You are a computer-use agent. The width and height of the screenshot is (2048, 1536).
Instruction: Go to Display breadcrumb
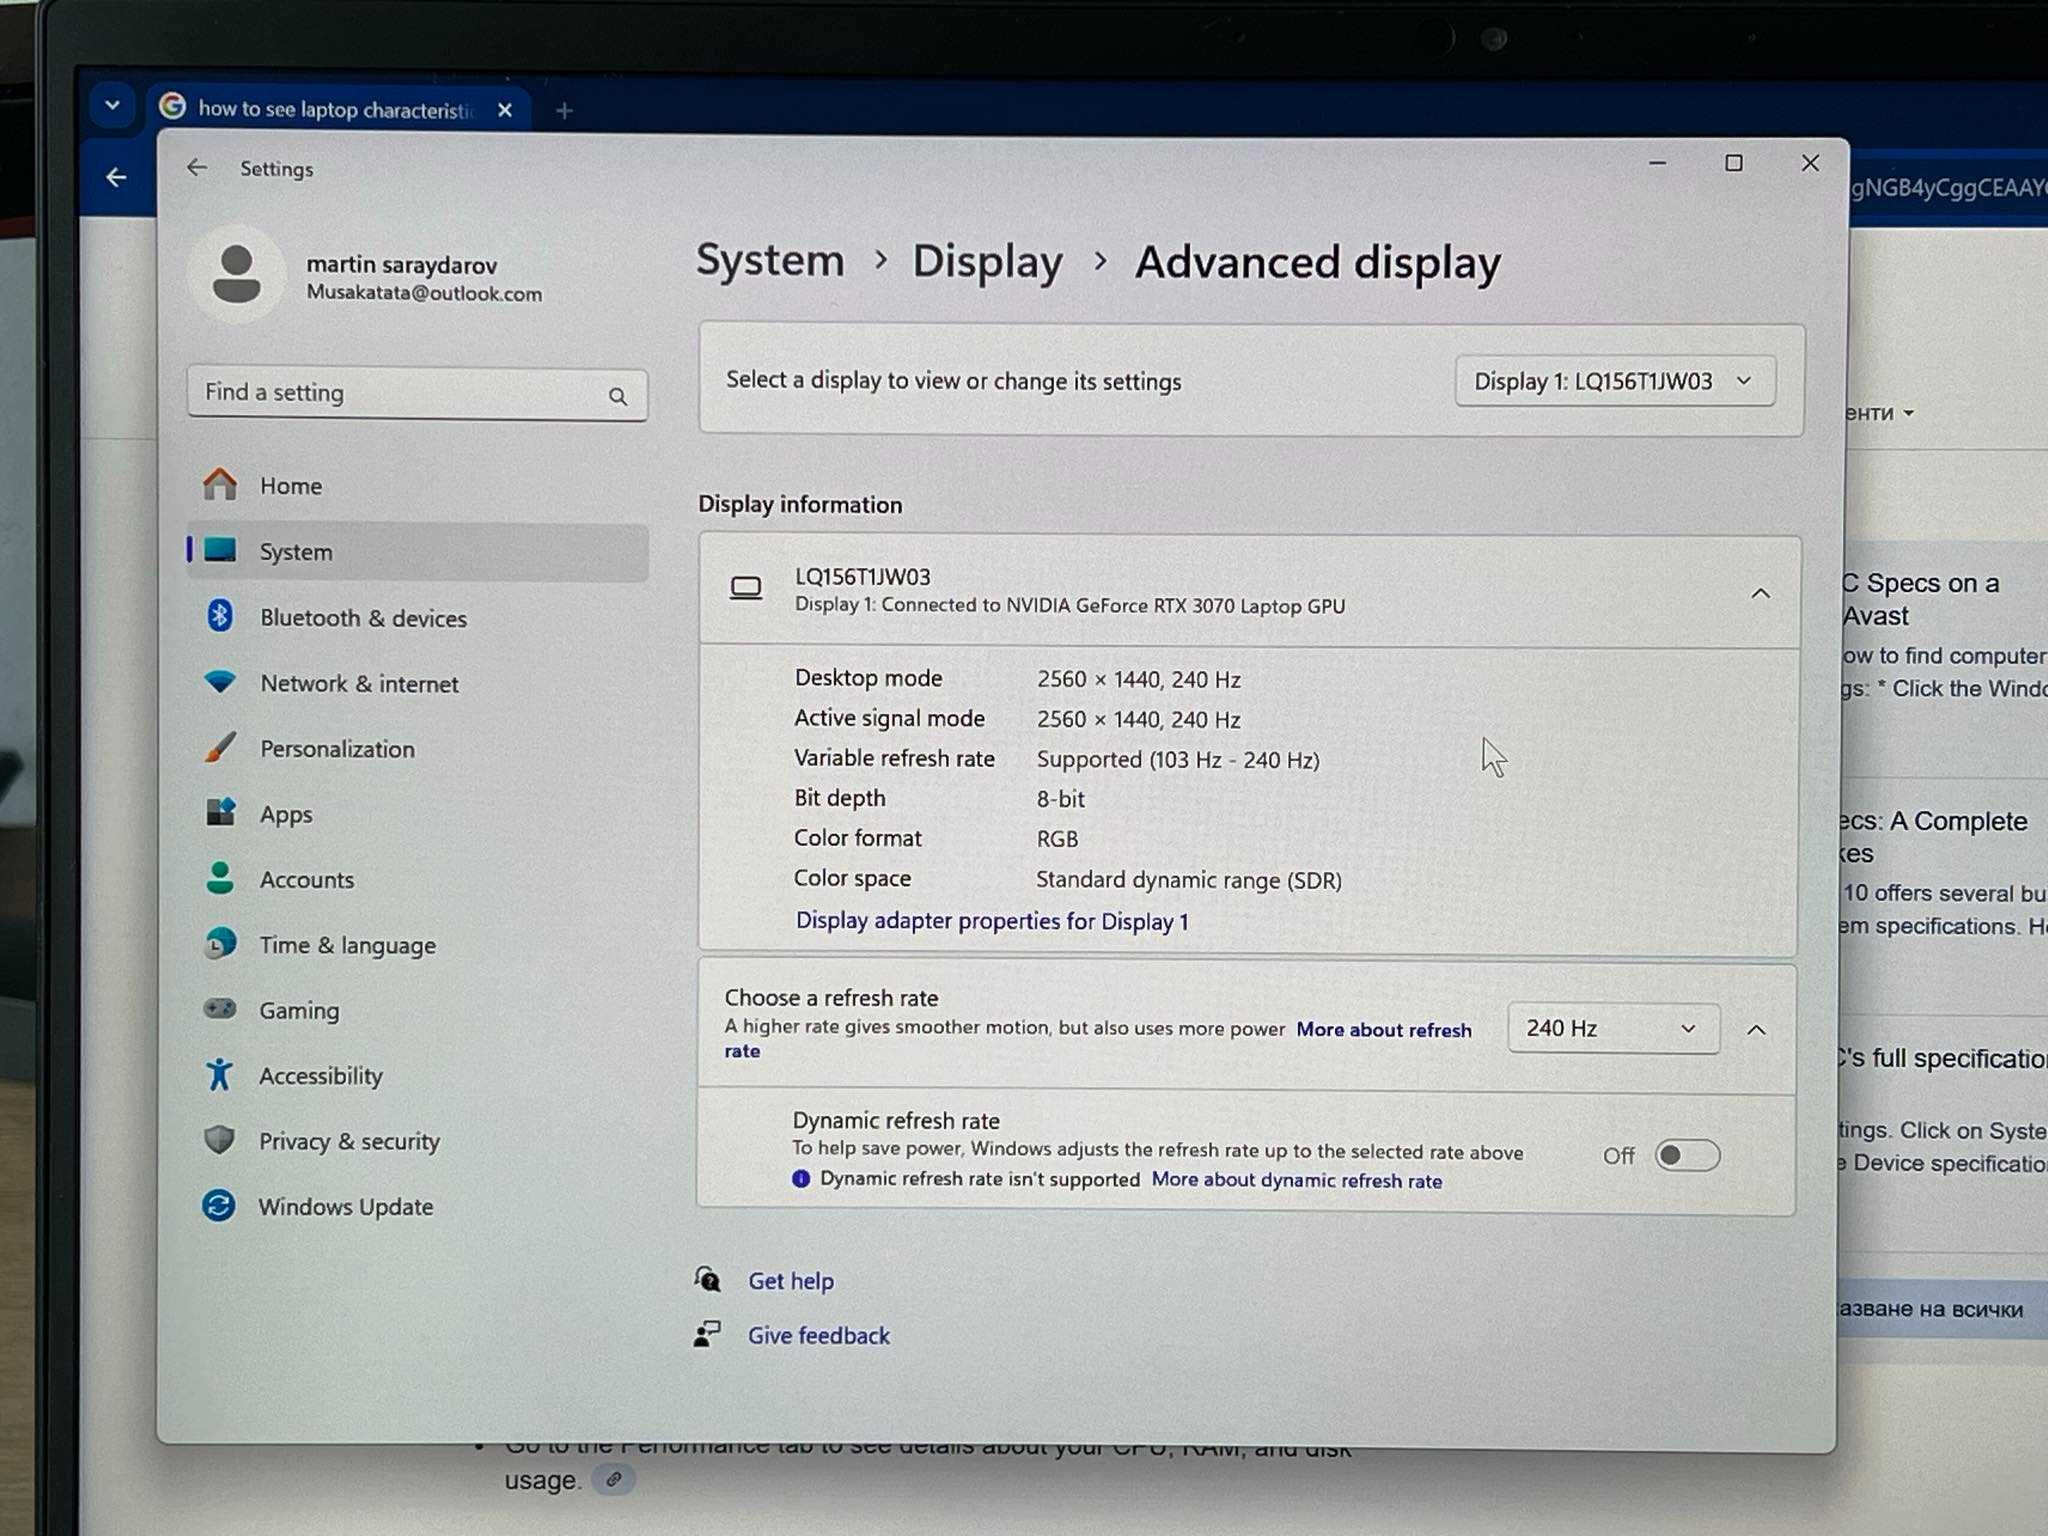pos(987,262)
